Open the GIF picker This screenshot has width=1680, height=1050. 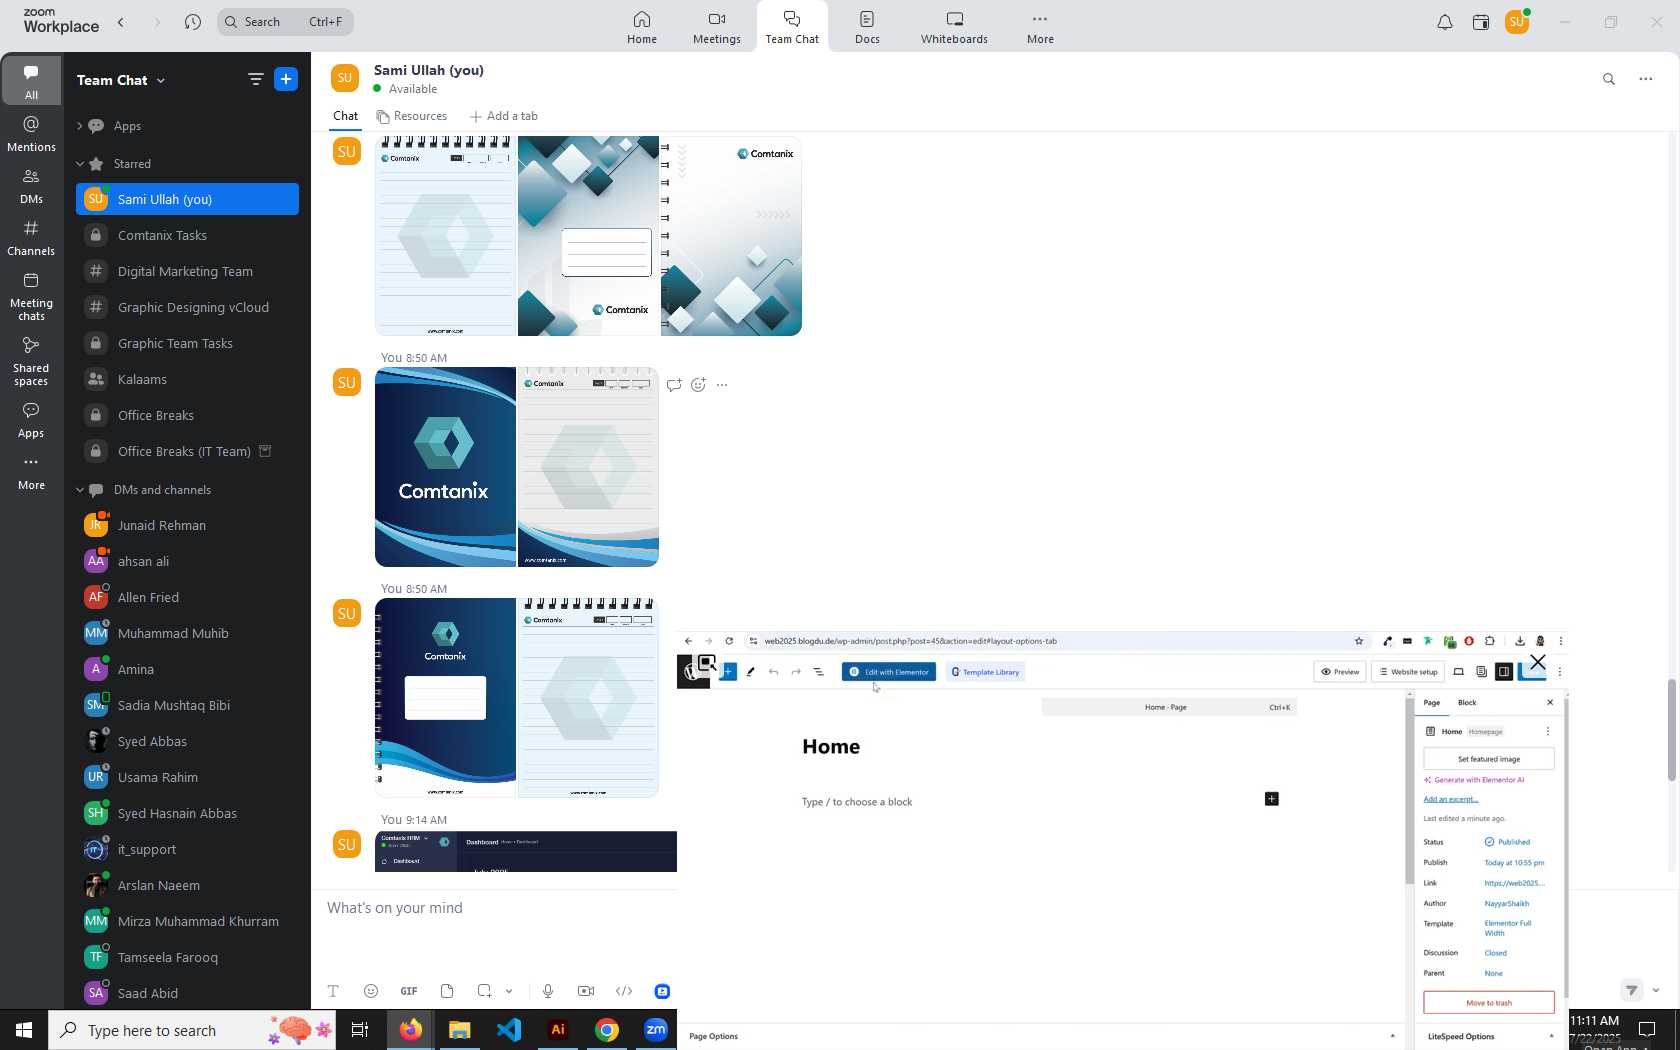pyautogui.click(x=409, y=991)
